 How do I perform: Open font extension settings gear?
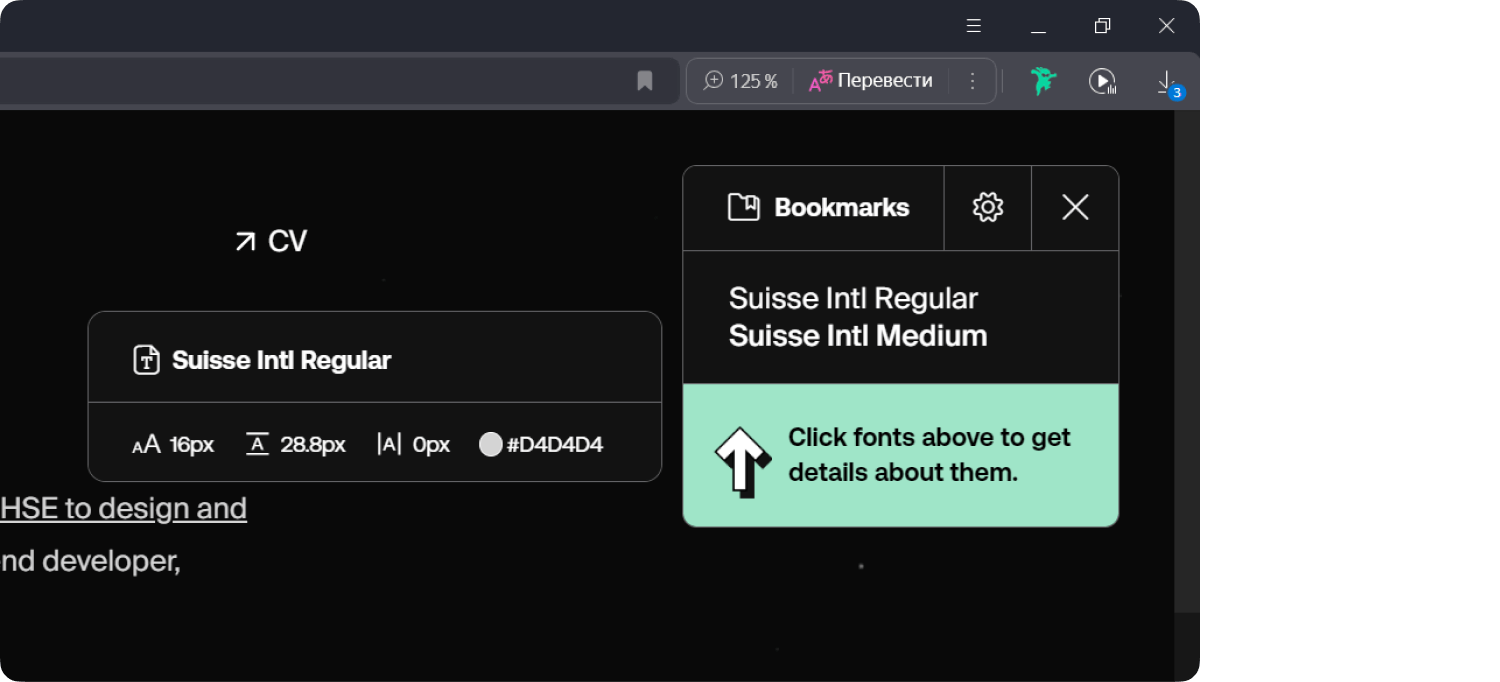click(x=987, y=207)
